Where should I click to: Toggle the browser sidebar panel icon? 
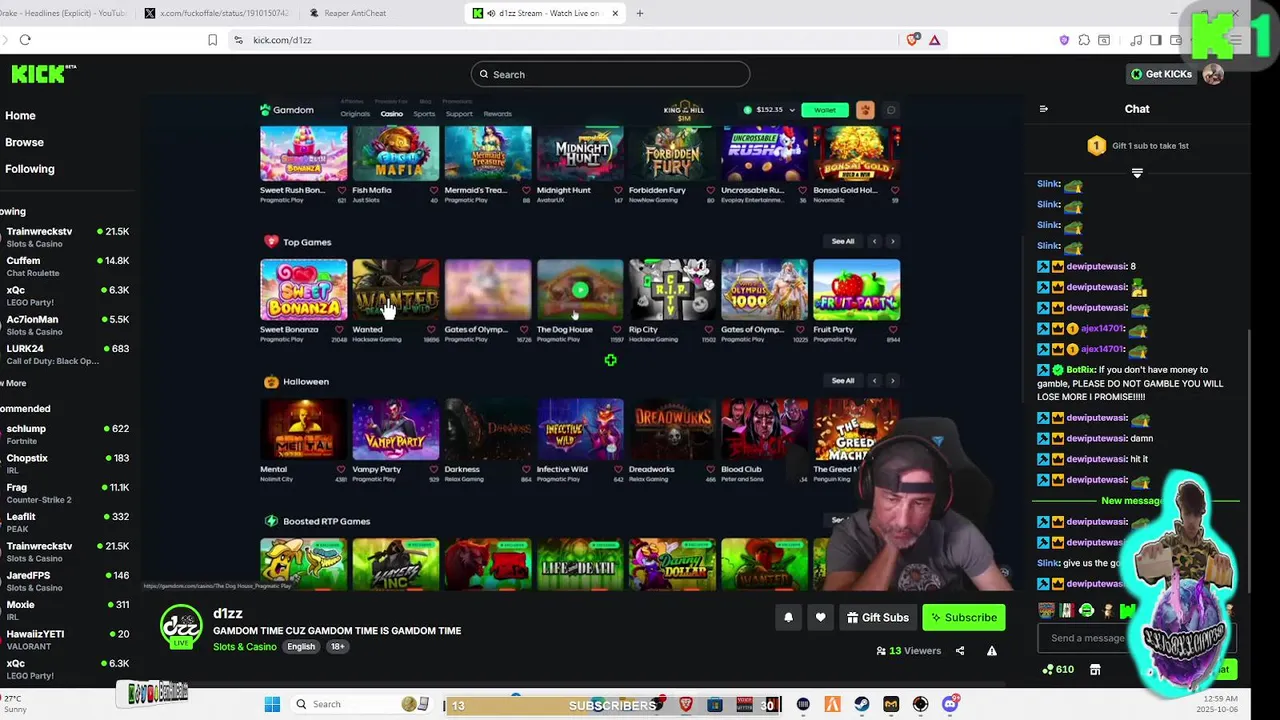coord(1155,40)
